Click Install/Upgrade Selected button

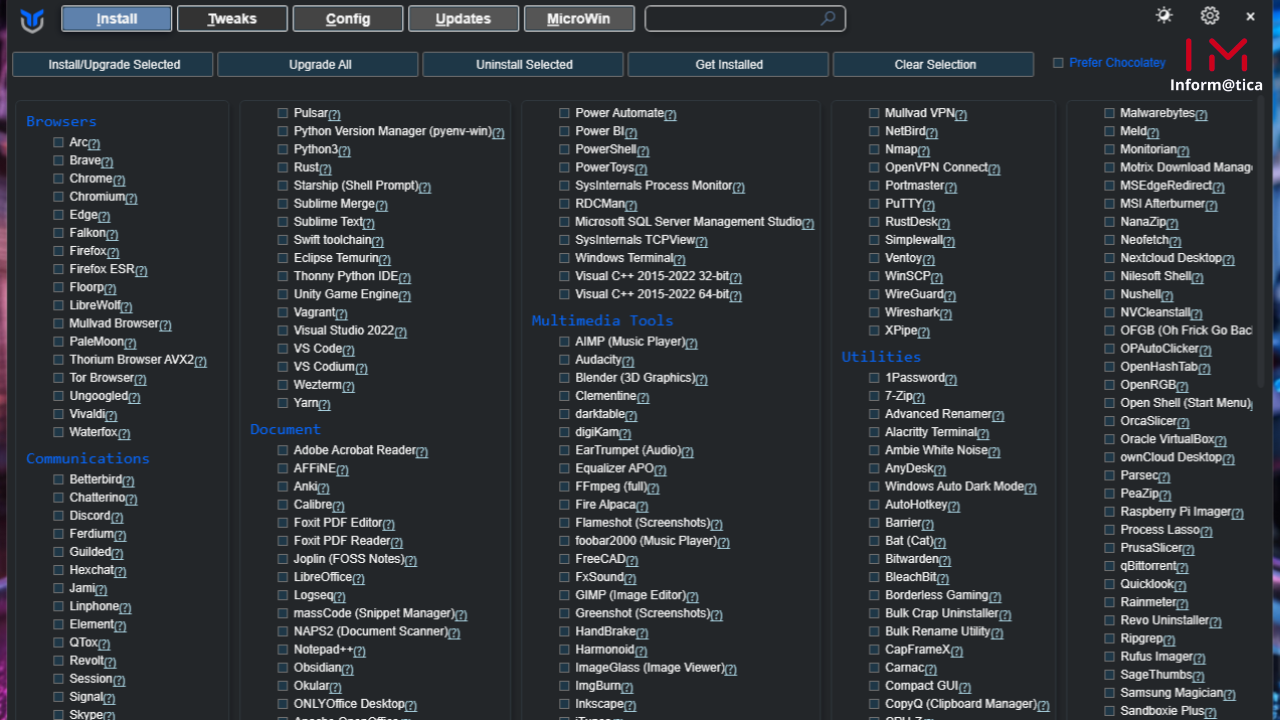point(113,64)
